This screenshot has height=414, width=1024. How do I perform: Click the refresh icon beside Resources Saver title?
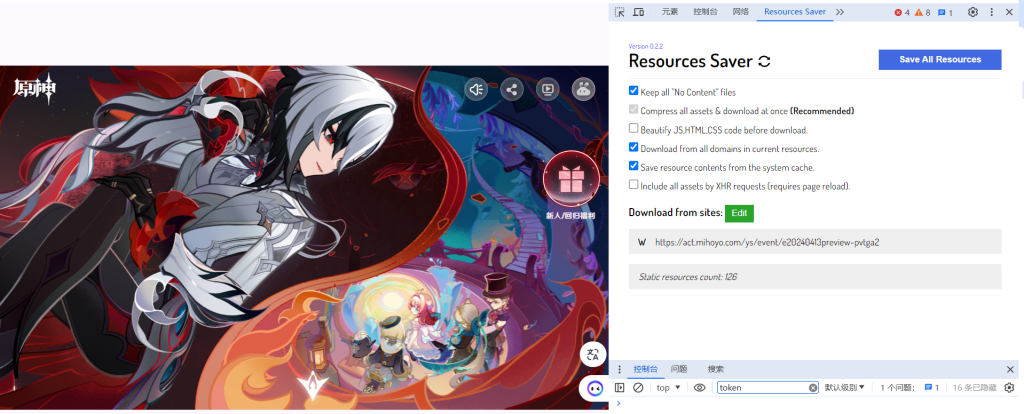click(x=764, y=61)
